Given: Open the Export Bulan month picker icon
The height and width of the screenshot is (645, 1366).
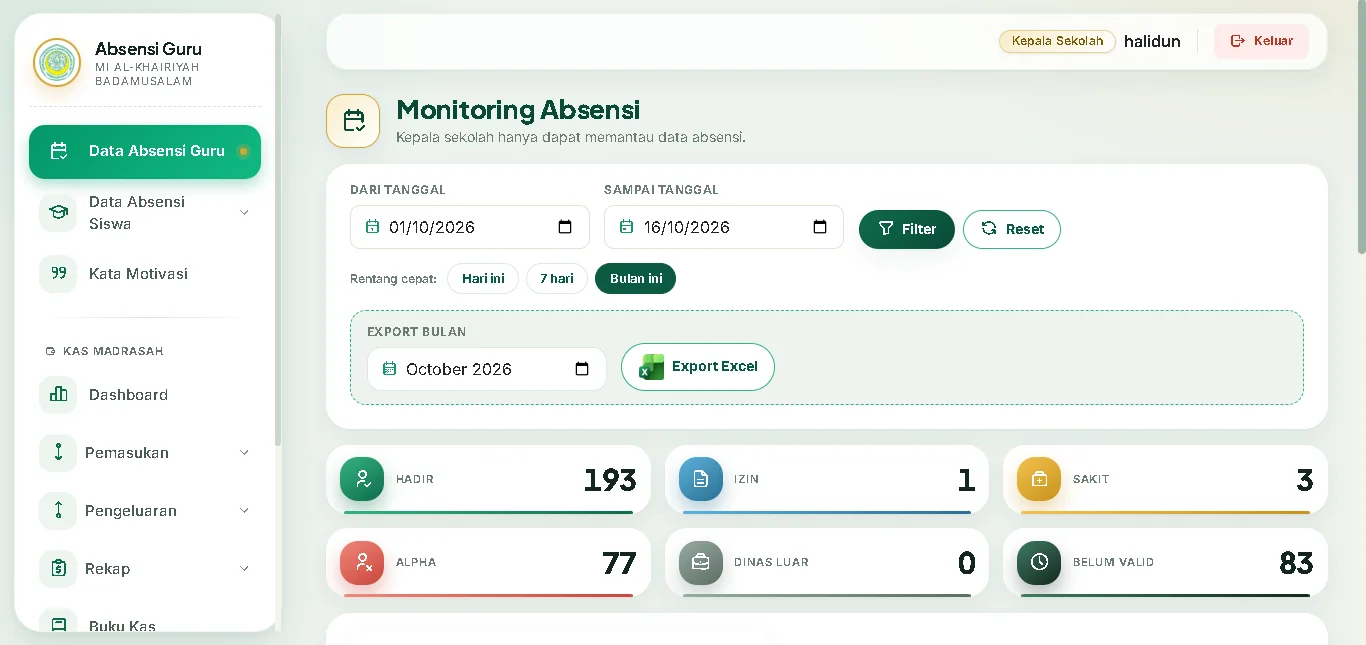Looking at the screenshot, I should click(582, 369).
